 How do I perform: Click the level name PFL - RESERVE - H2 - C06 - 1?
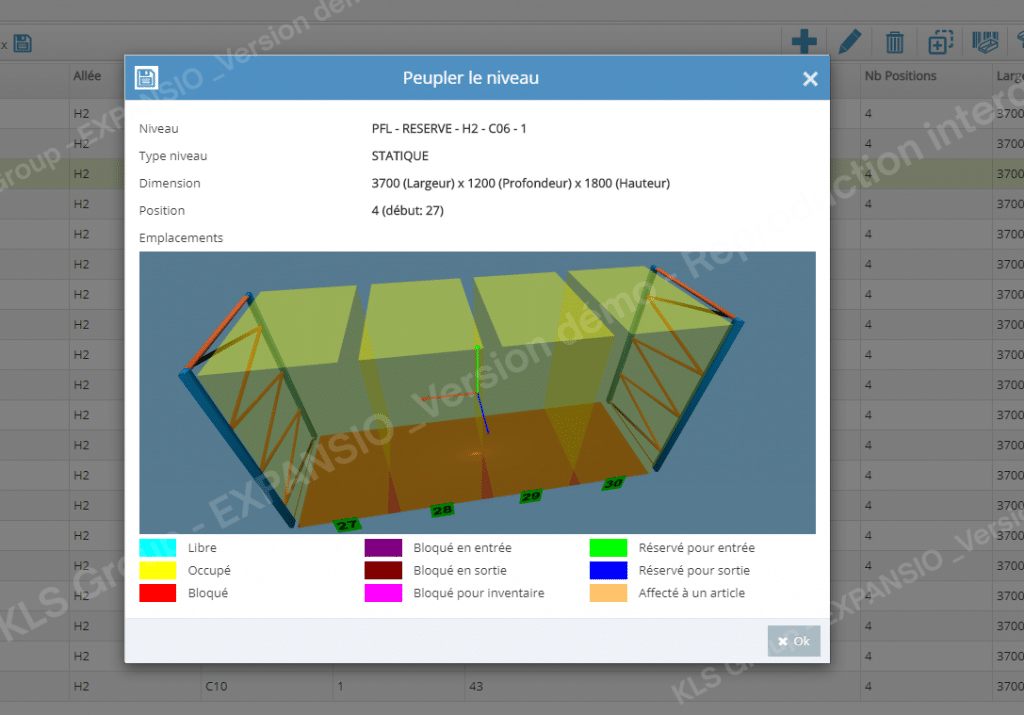(x=449, y=129)
